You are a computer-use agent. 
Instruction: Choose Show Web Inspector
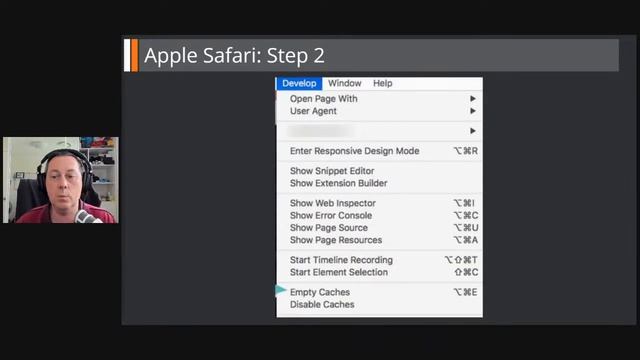[379, 203]
